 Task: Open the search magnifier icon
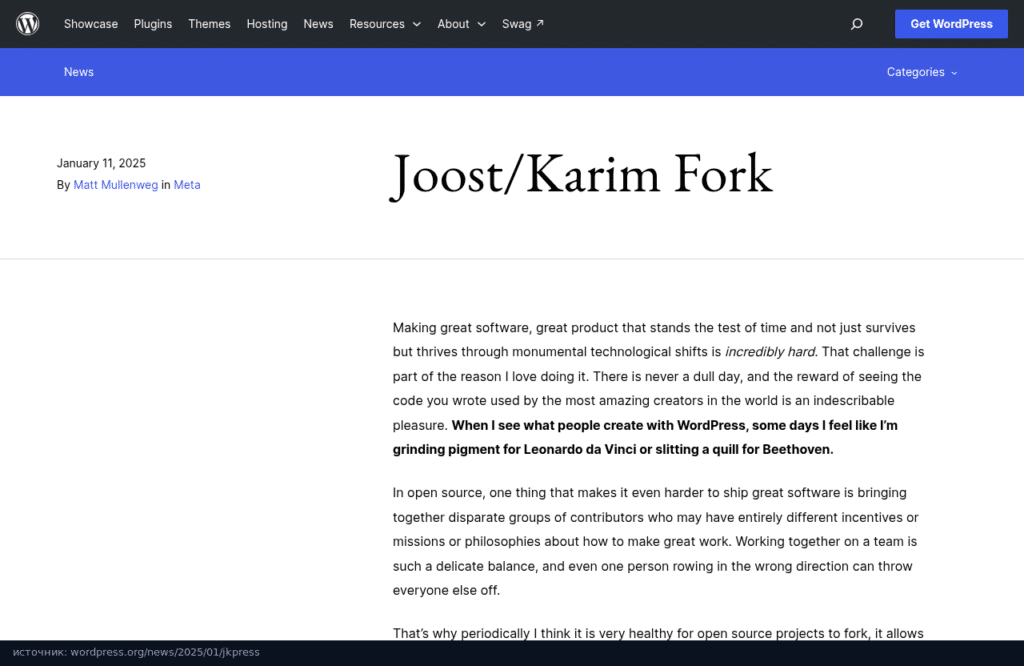pyautogui.click(x=856, y=24)
